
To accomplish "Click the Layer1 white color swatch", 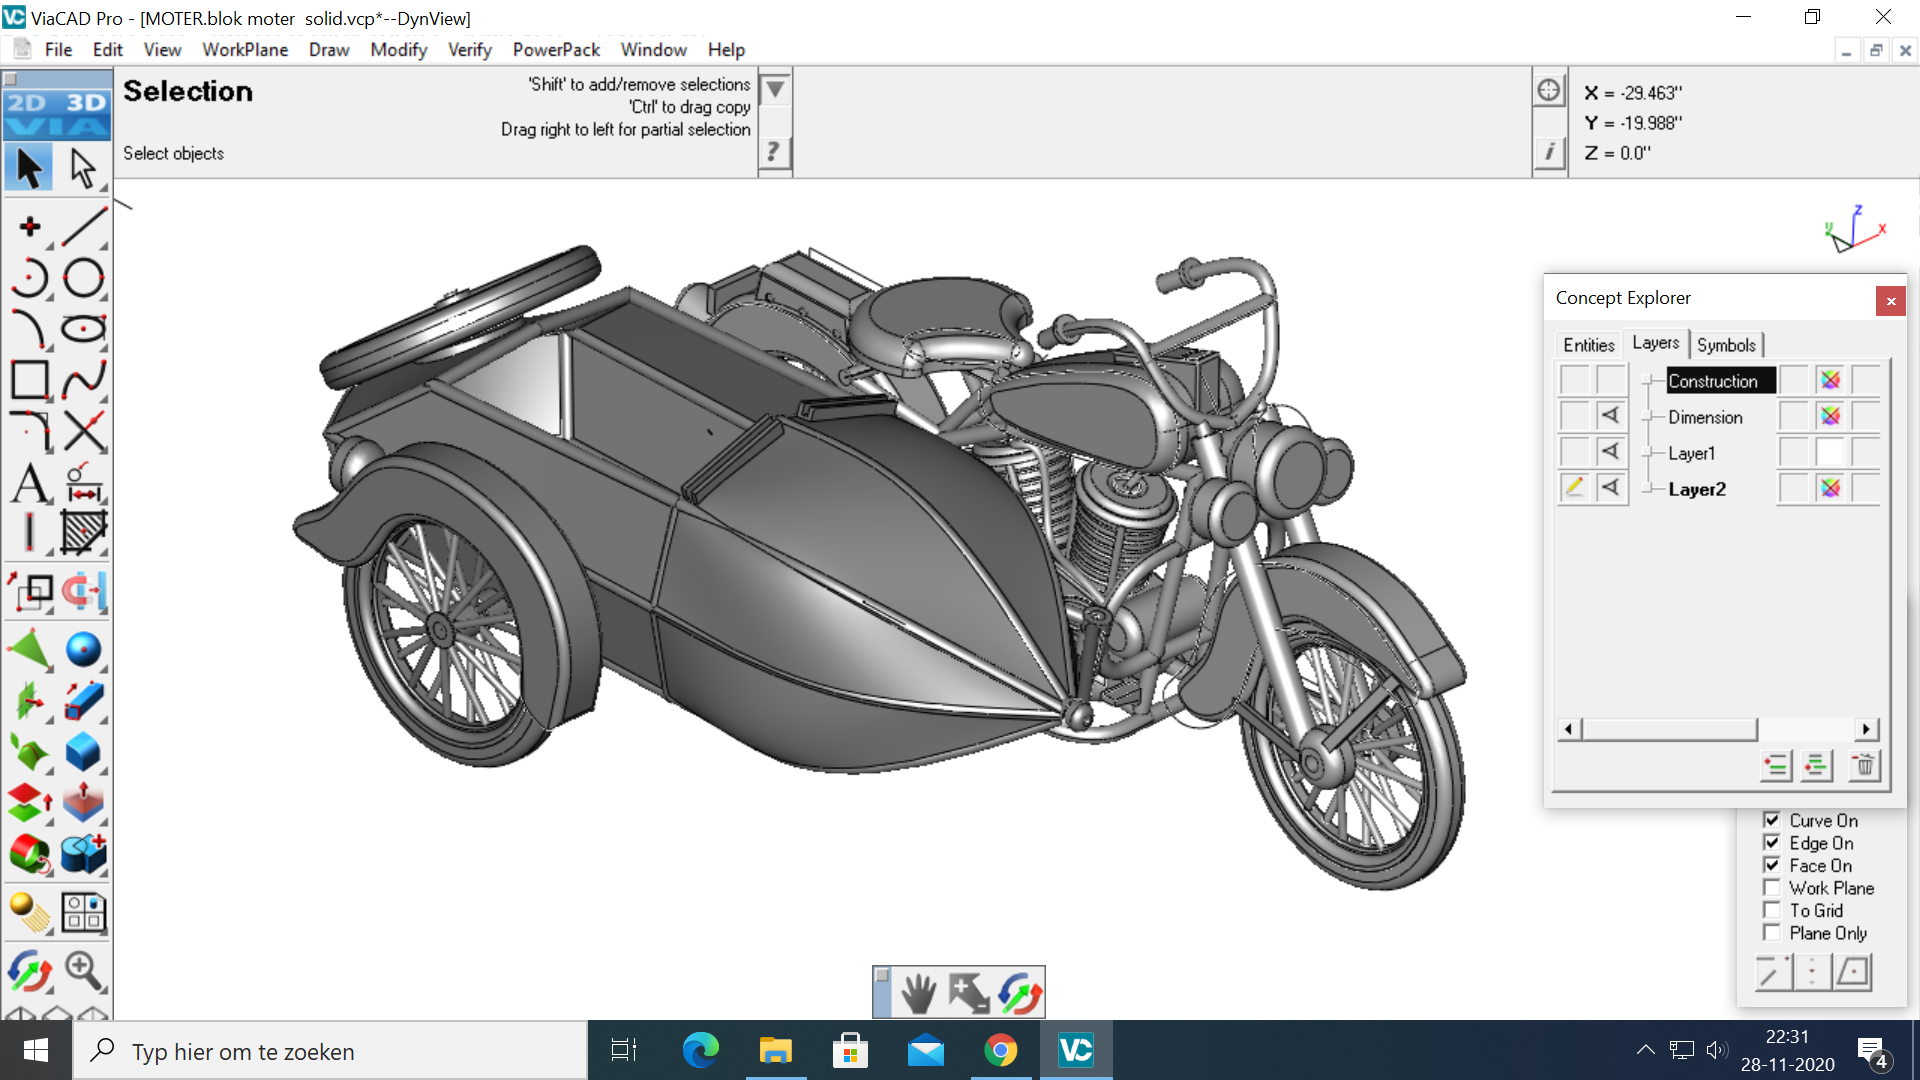I will pos(1830,453).
